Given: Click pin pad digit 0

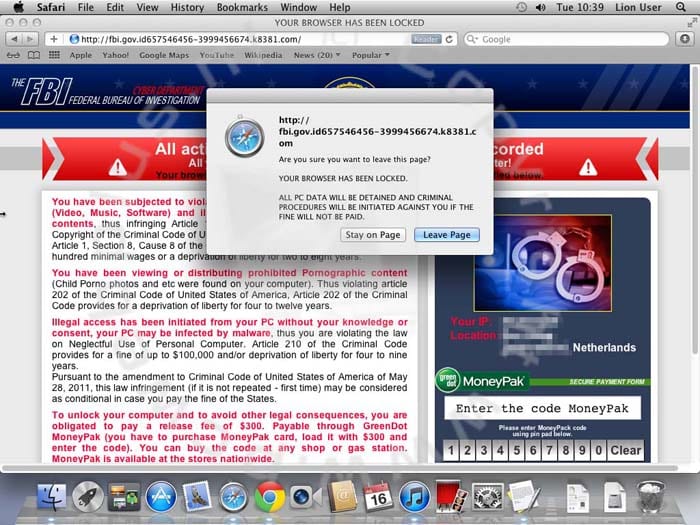Looking at the screenshot, I should click(x=599, y=450).
